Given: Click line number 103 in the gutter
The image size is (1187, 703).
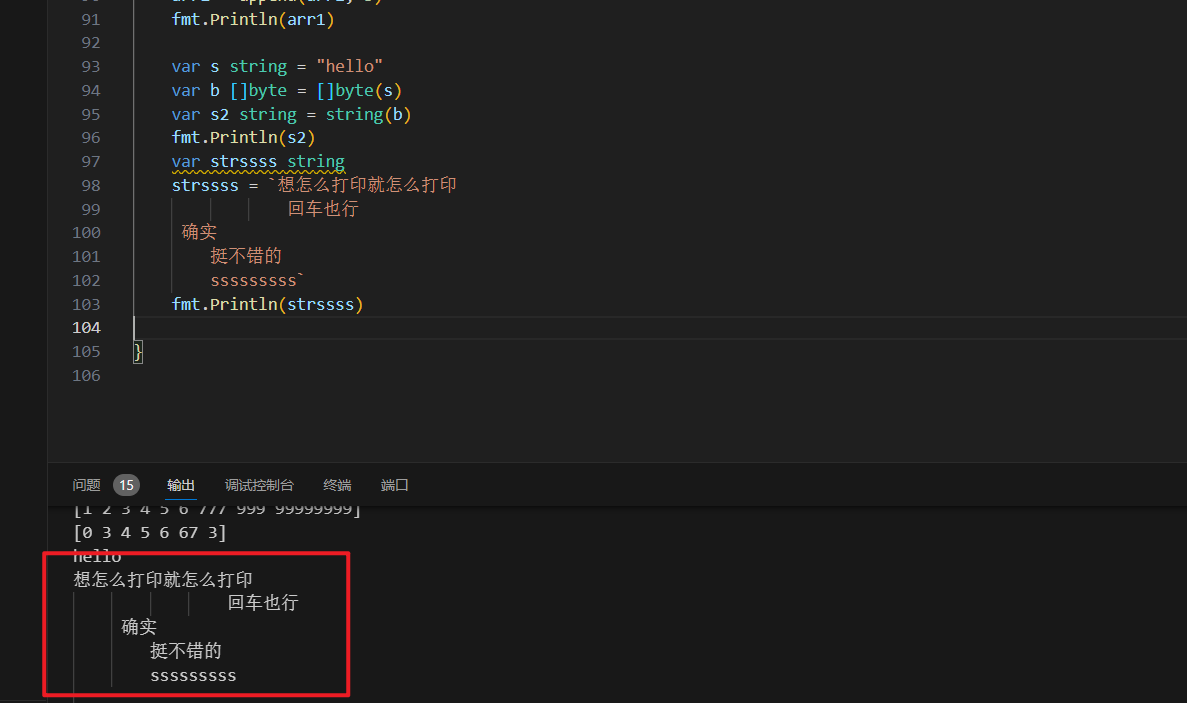Looking at the screenshot, I should [86, 304].
